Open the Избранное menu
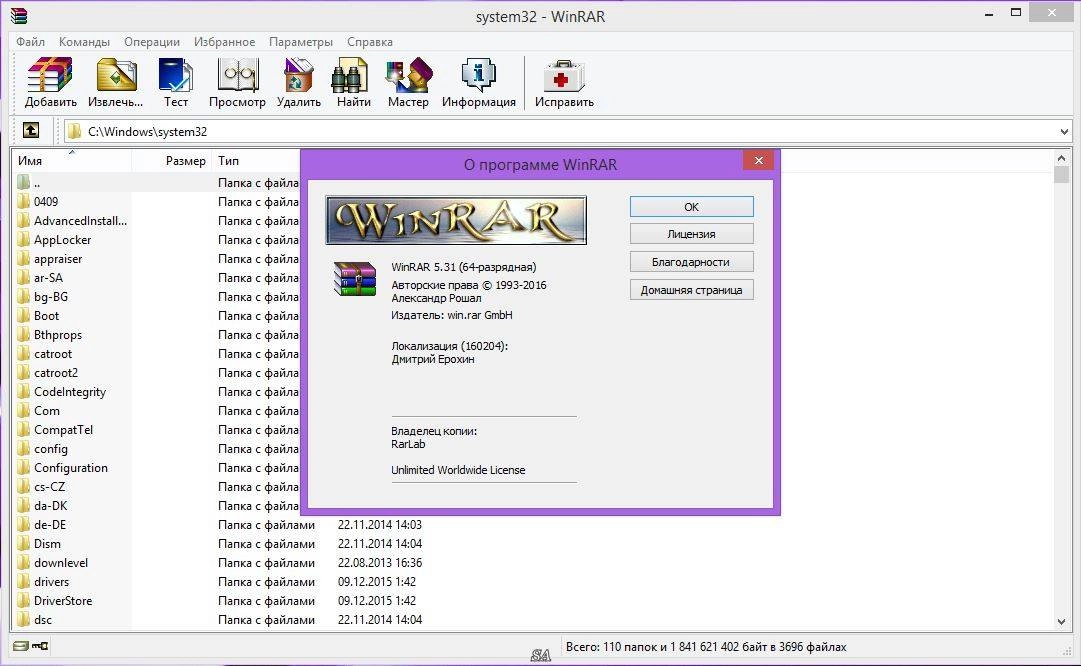This screenshot has height=666, width=1081. coord(224,41)
